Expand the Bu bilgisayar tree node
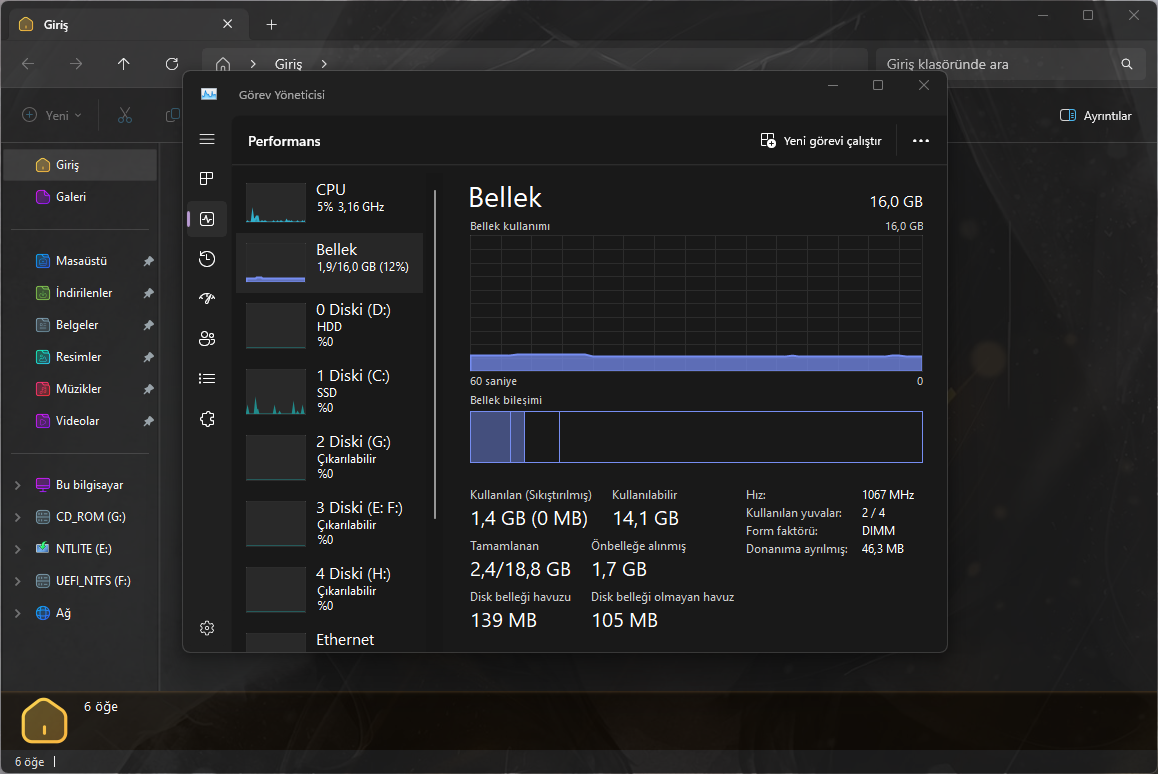 point(17,485)
